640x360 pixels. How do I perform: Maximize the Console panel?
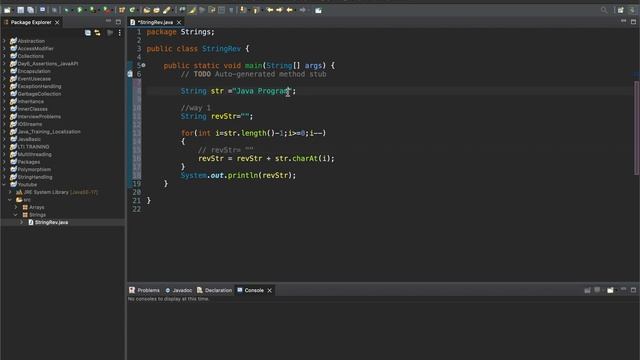pos(633,290)
